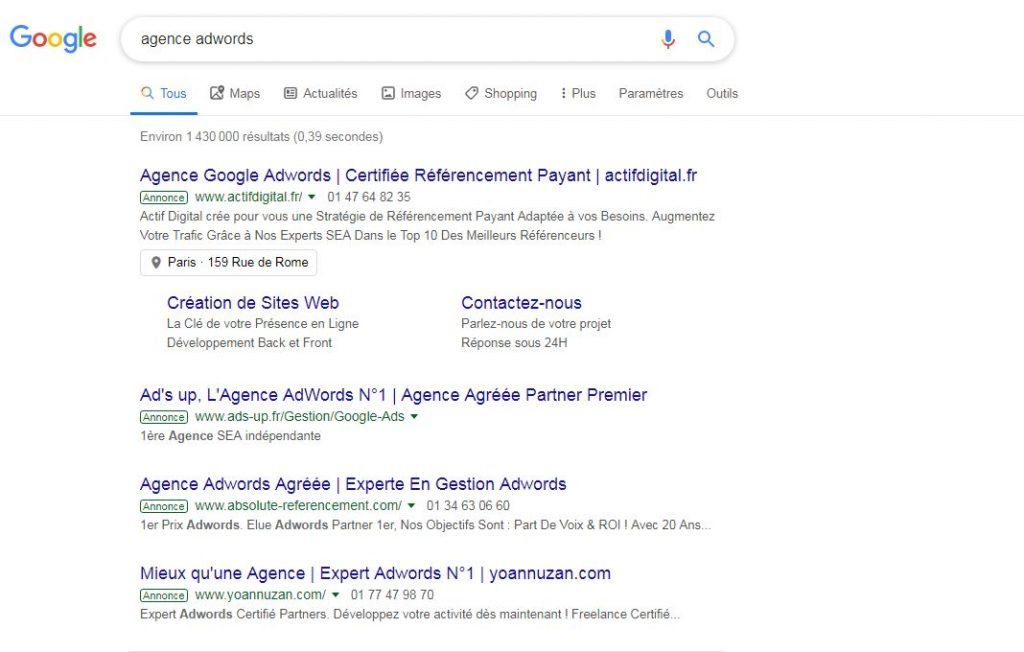The width and height of the screenshot is (1024, 652).
Task: Open the Création de Sites Web sitelink
Action: 253,303
